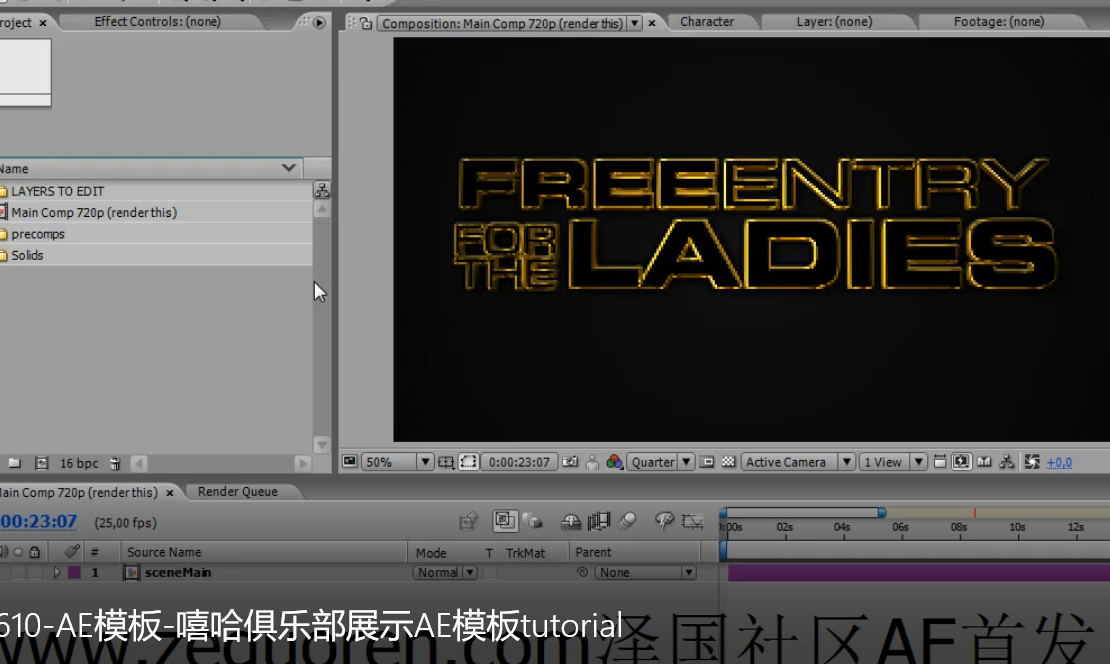Toggle Hide Shy Layers icon

click(571, 522)
